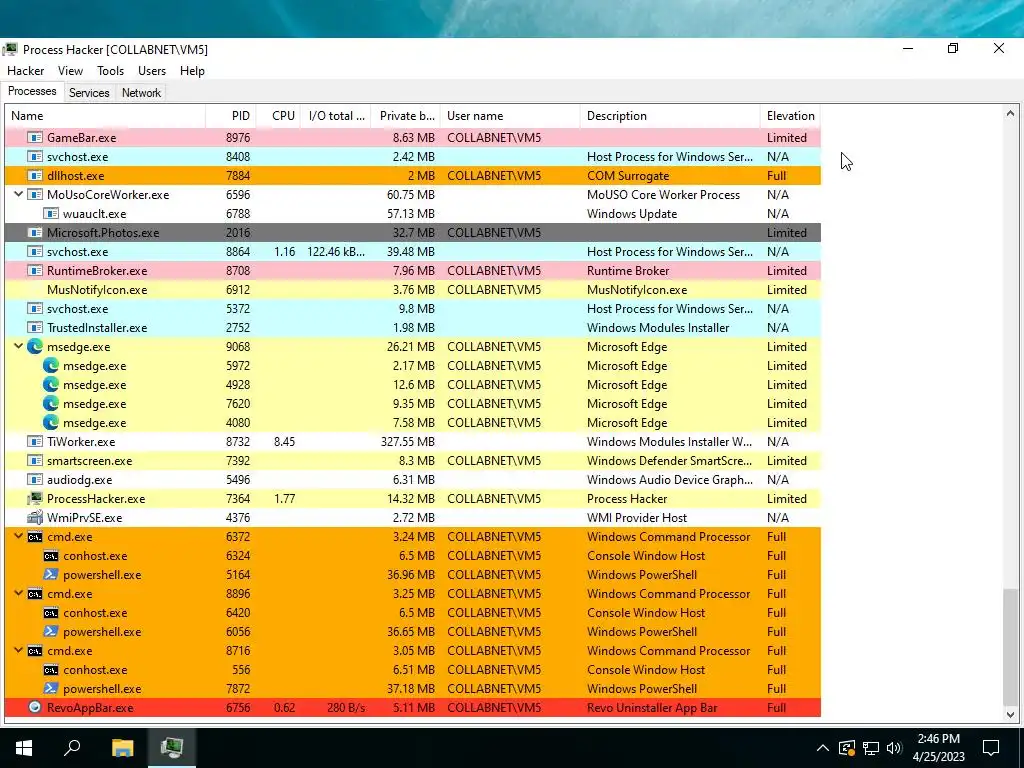The height and width of the screenshot is (768, 1024).
Task: Collapse the msedge.exe process tree
Action: click(x=18, y=347)
